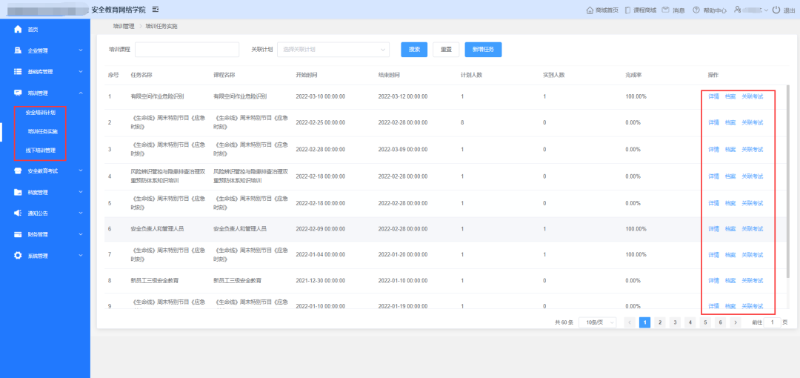Click the gear icon of 系统管理
The height and width of the screenshot is (378, 800).
18,256
